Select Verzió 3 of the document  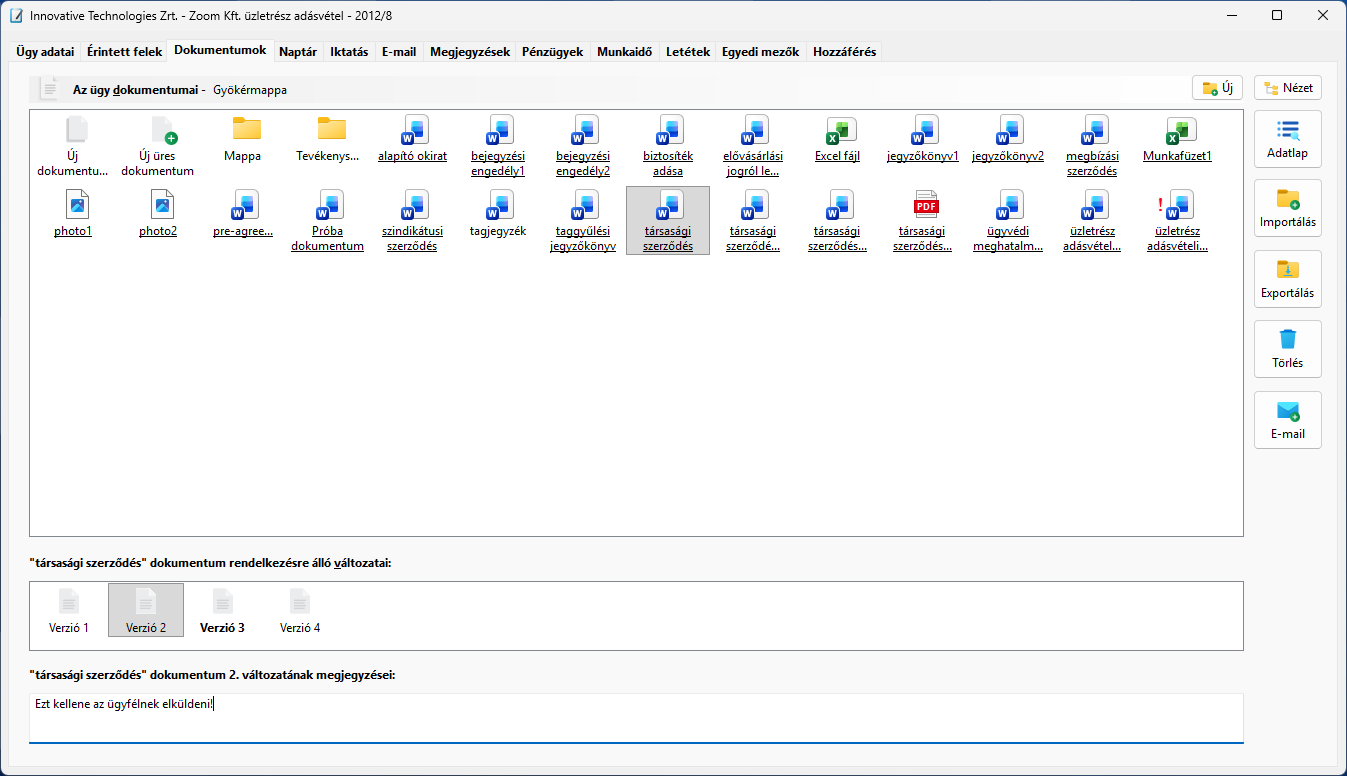[222, 611]
